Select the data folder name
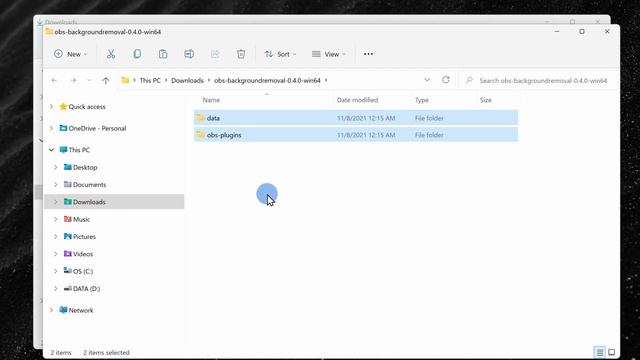The height and width of the screenshot is (360, 640). [213, 118]
